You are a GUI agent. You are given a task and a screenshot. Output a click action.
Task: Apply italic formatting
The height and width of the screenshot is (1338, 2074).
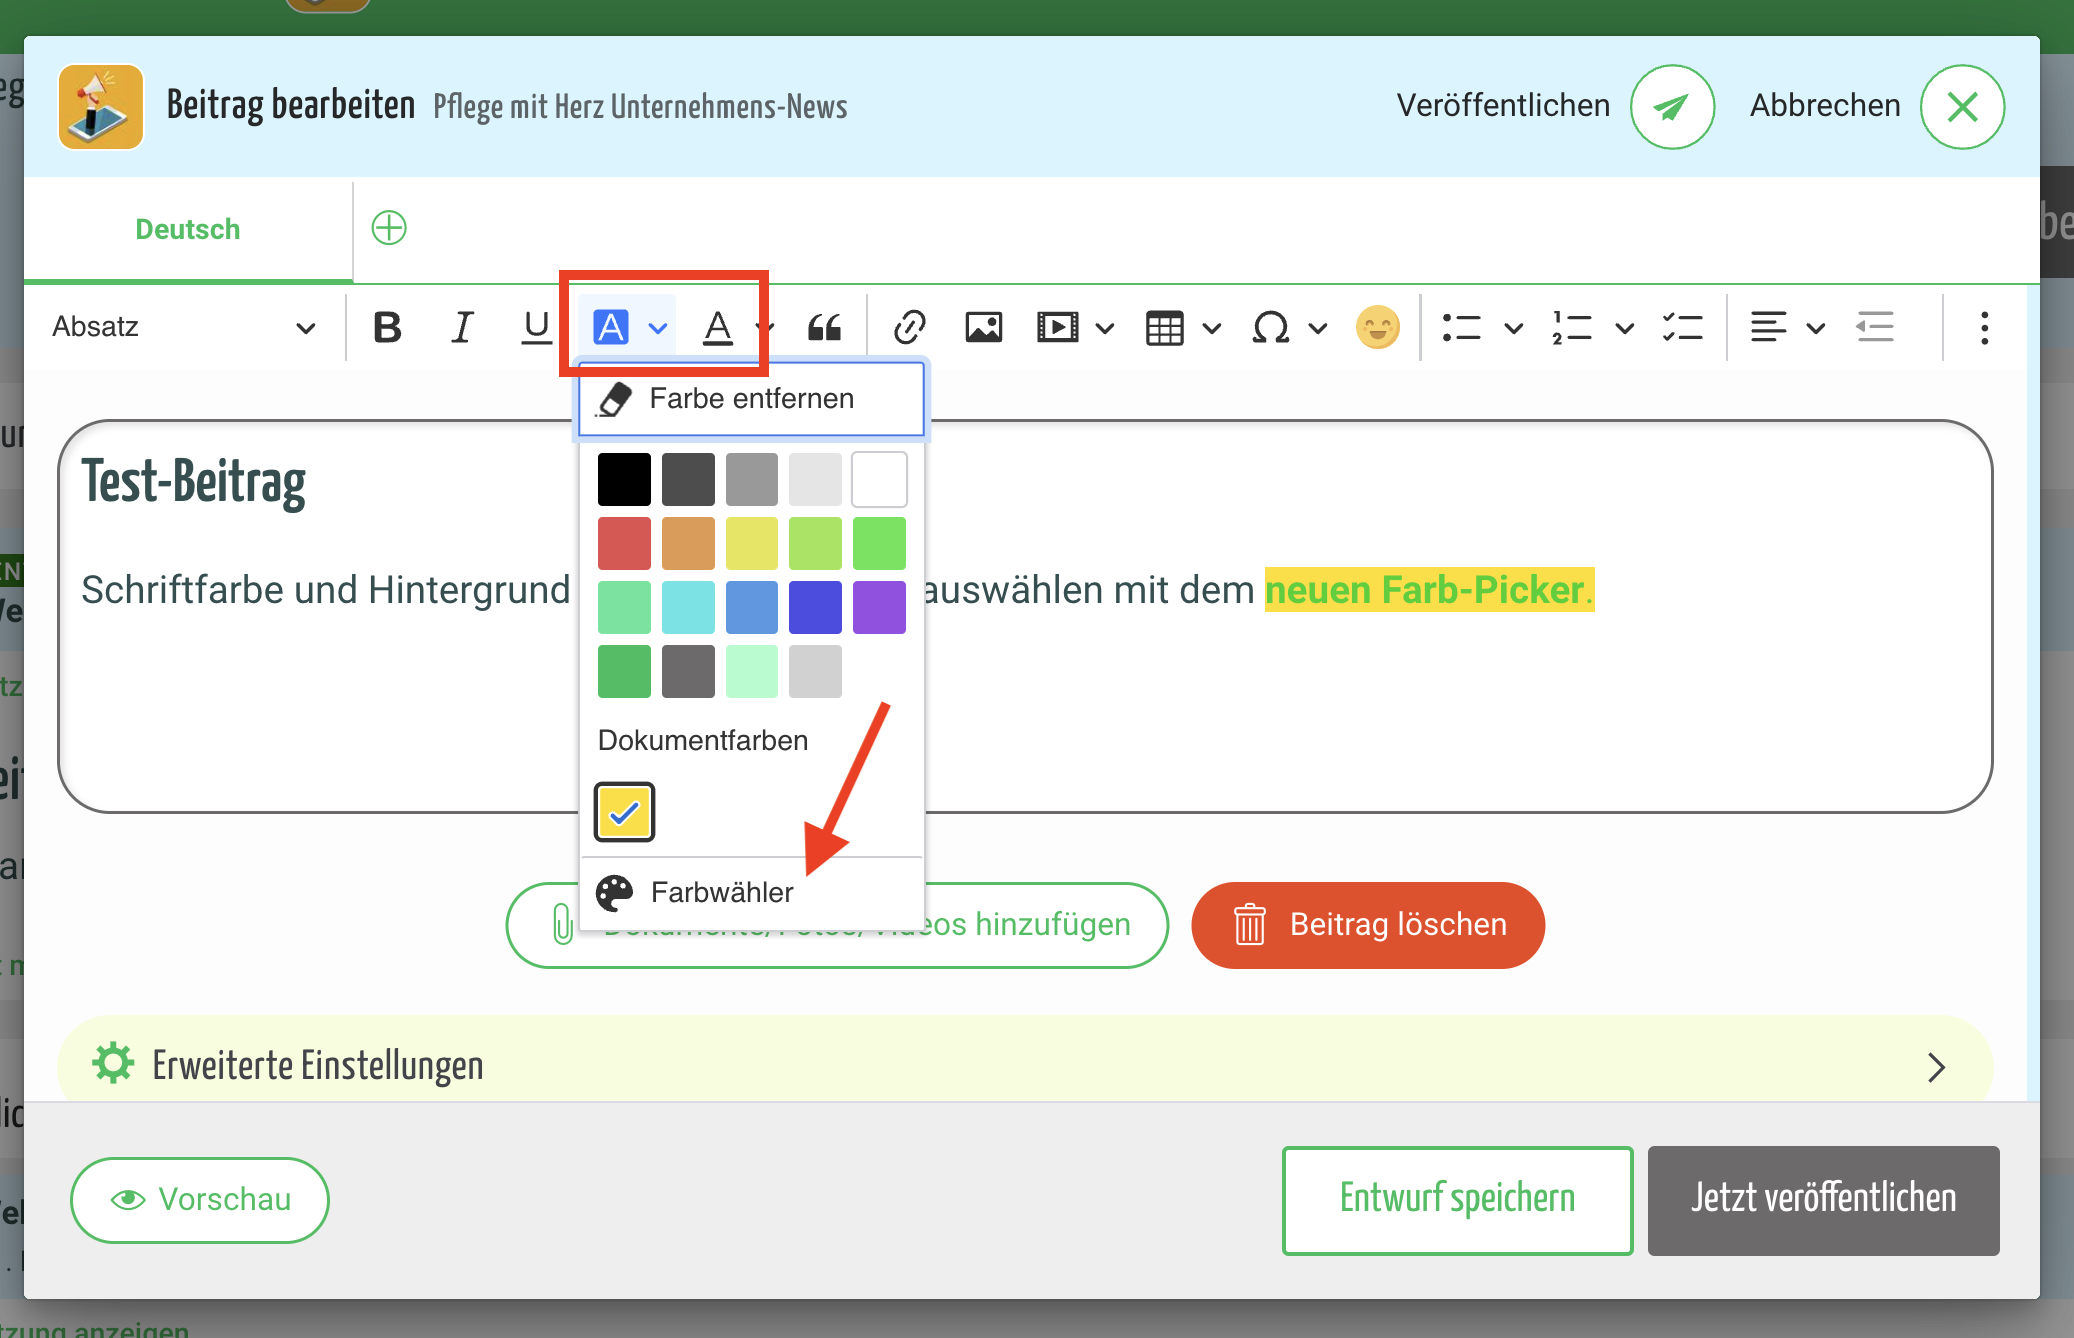pos(462,327)
